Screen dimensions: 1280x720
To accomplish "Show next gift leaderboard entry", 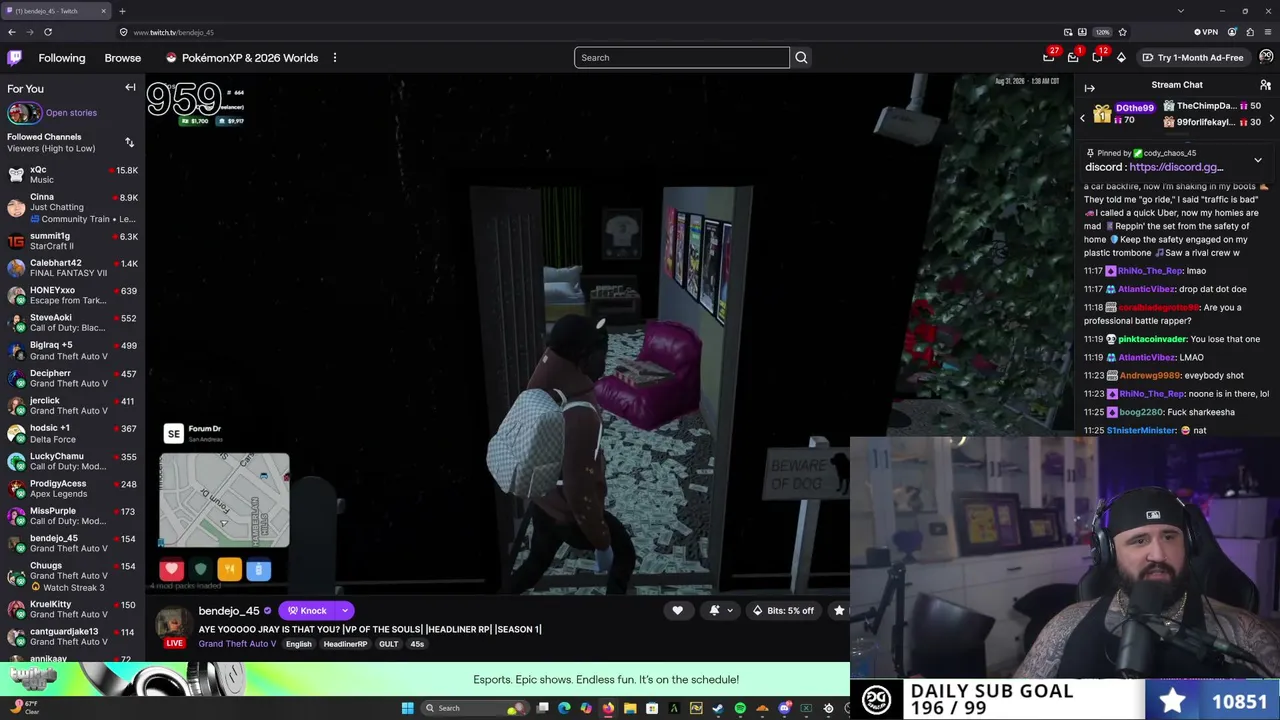I will click(1272, 119).
